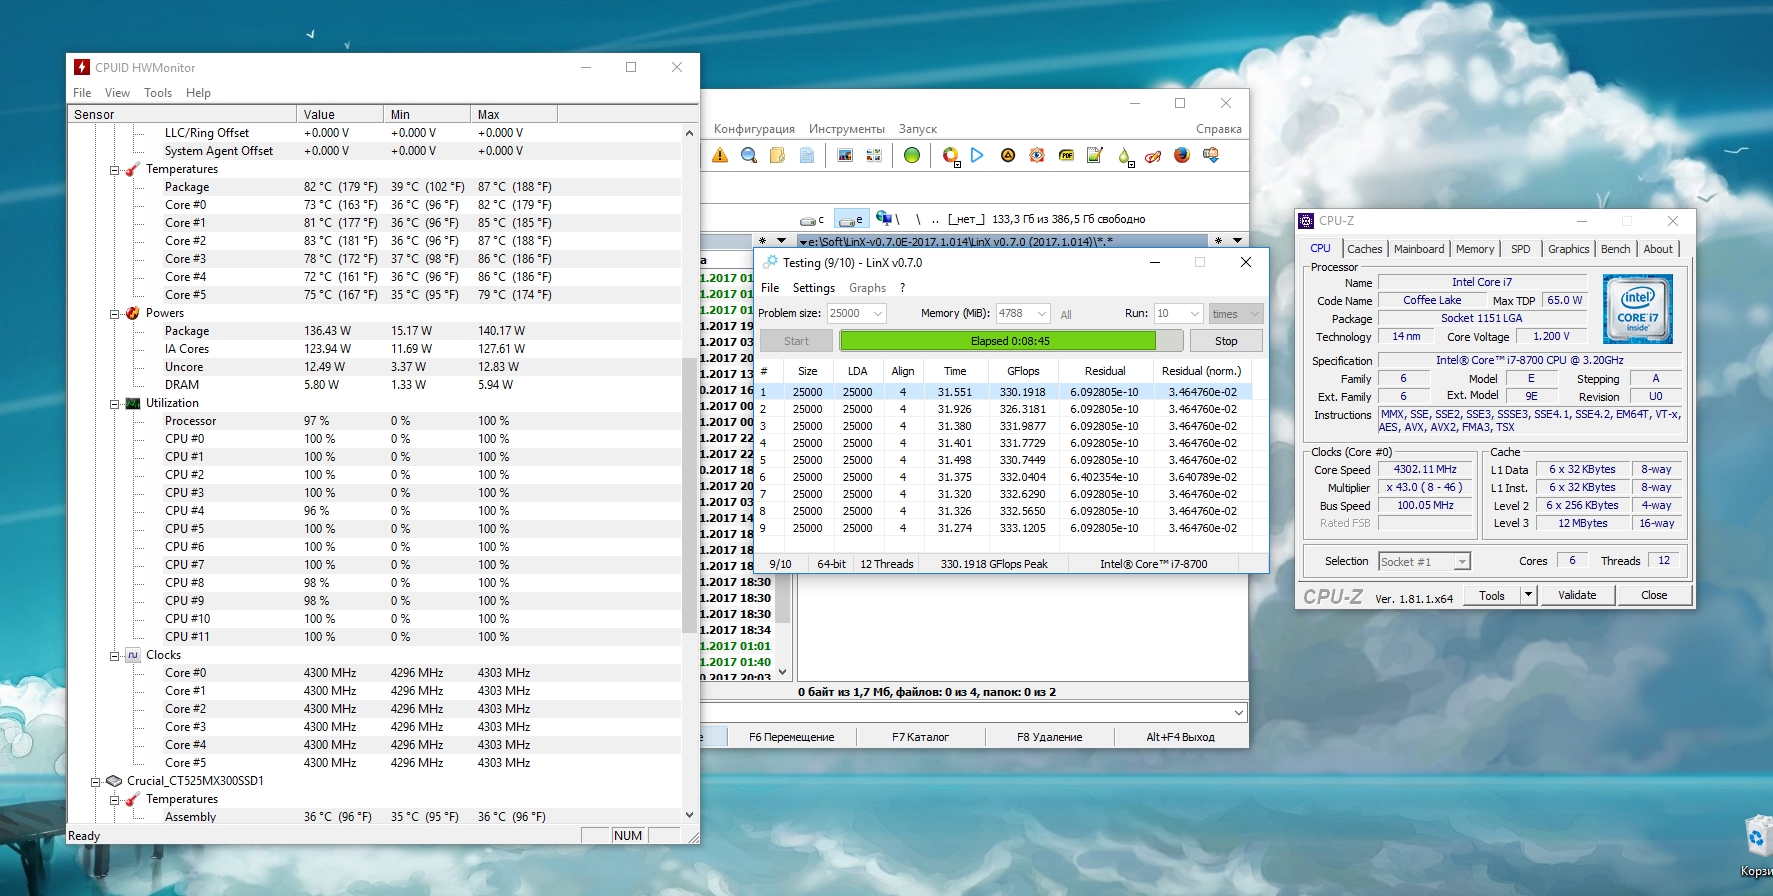Launch the yellow PDF toolbar icon
The image size is (1773, 896).
(1066, 155)
